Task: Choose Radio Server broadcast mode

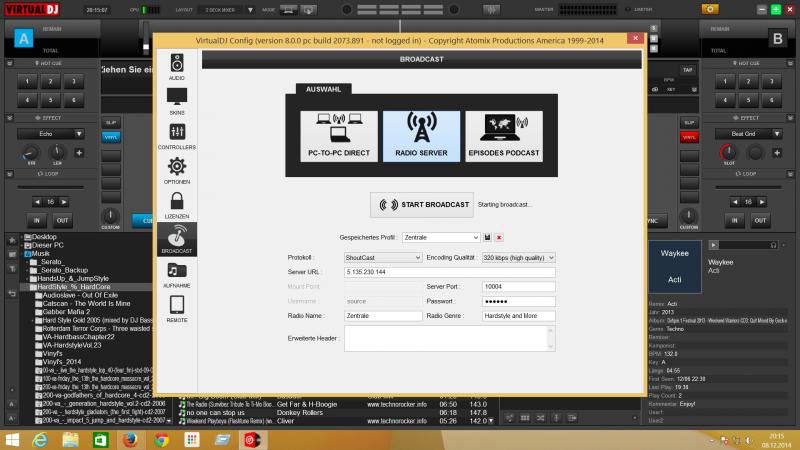Action: pyautogui.click(x=421, y=136)
